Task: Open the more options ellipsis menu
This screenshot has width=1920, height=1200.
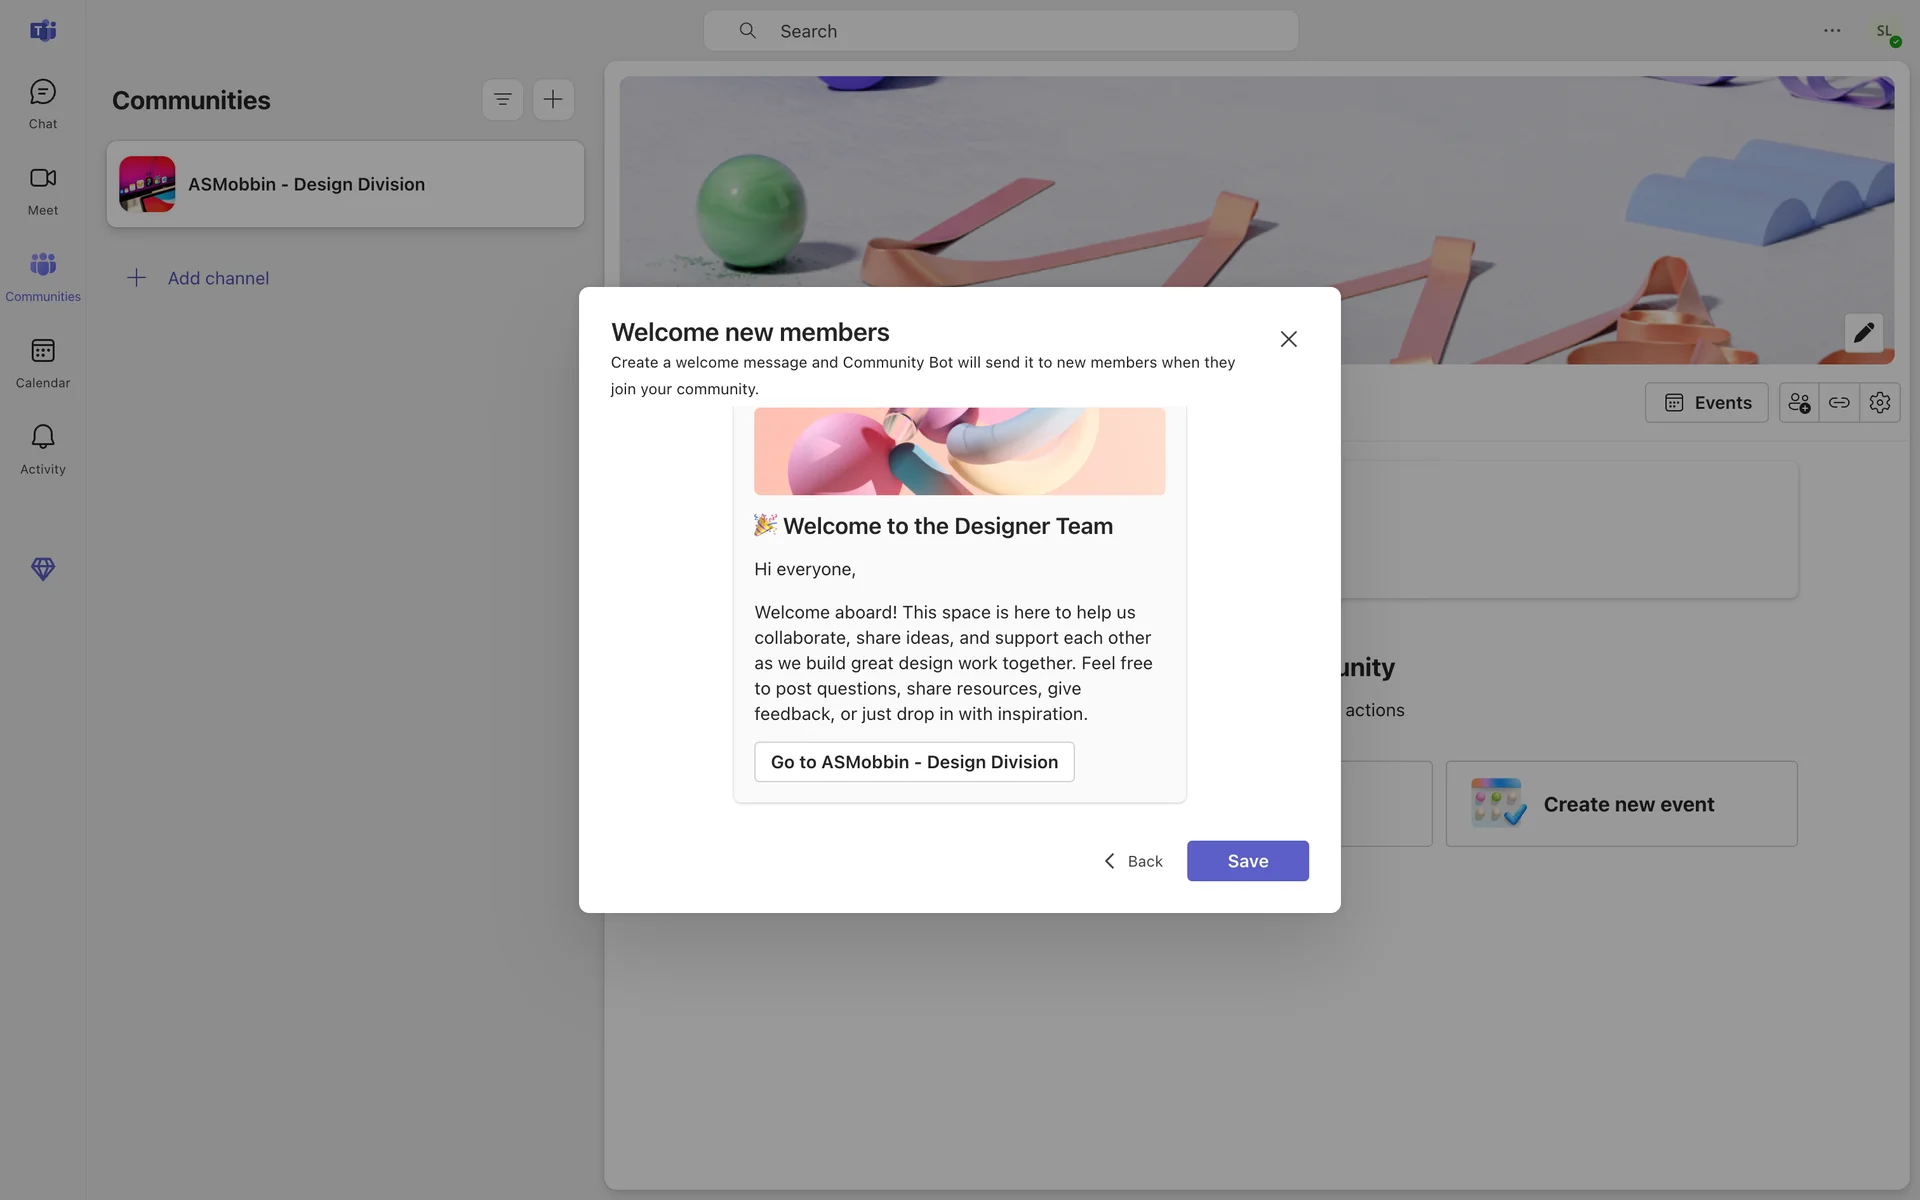Action: coord(1831,31)
